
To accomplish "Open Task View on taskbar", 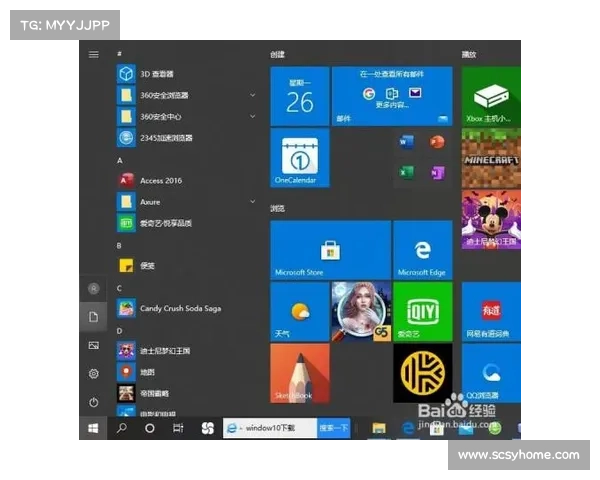I will click(178, 428).
